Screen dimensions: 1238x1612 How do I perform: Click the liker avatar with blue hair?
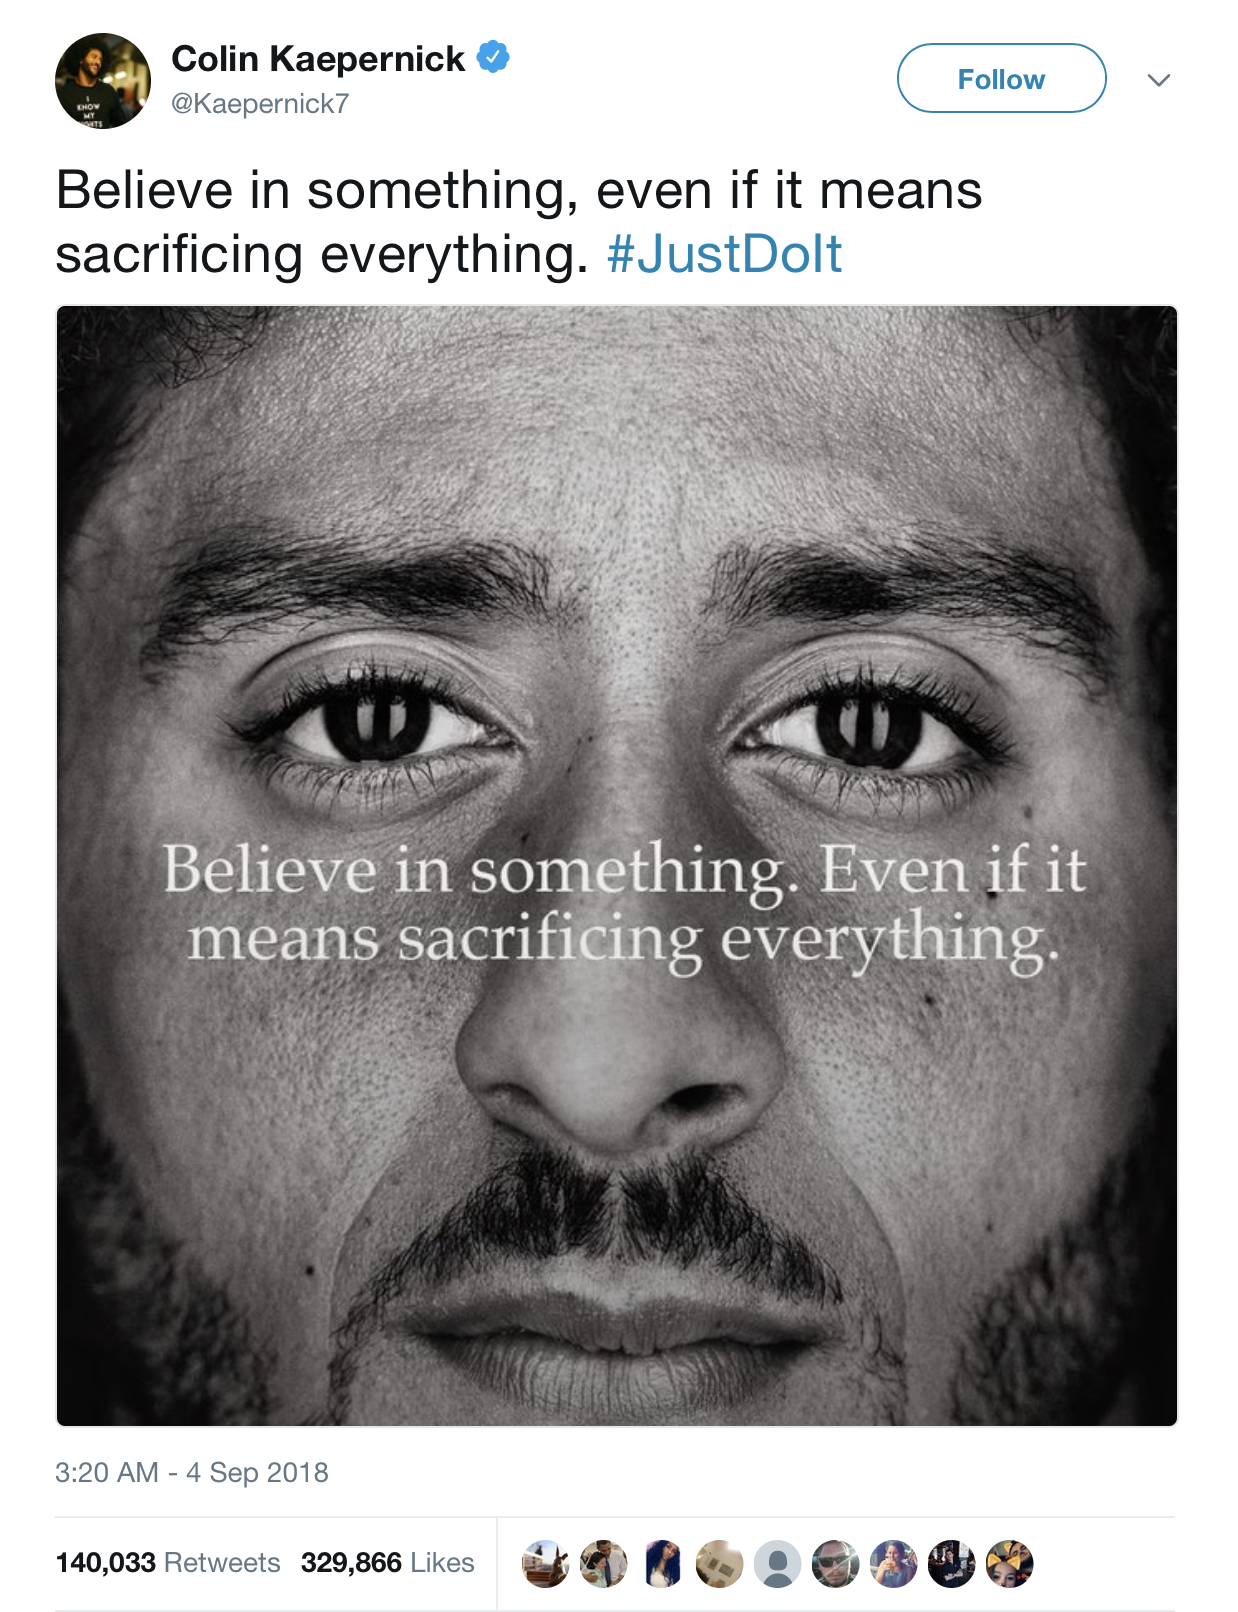(661, 1564)
